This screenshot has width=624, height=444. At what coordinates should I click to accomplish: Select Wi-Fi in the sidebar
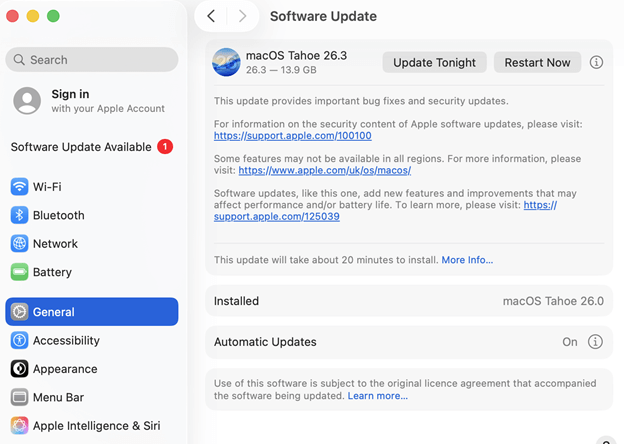tap(92, 187)
